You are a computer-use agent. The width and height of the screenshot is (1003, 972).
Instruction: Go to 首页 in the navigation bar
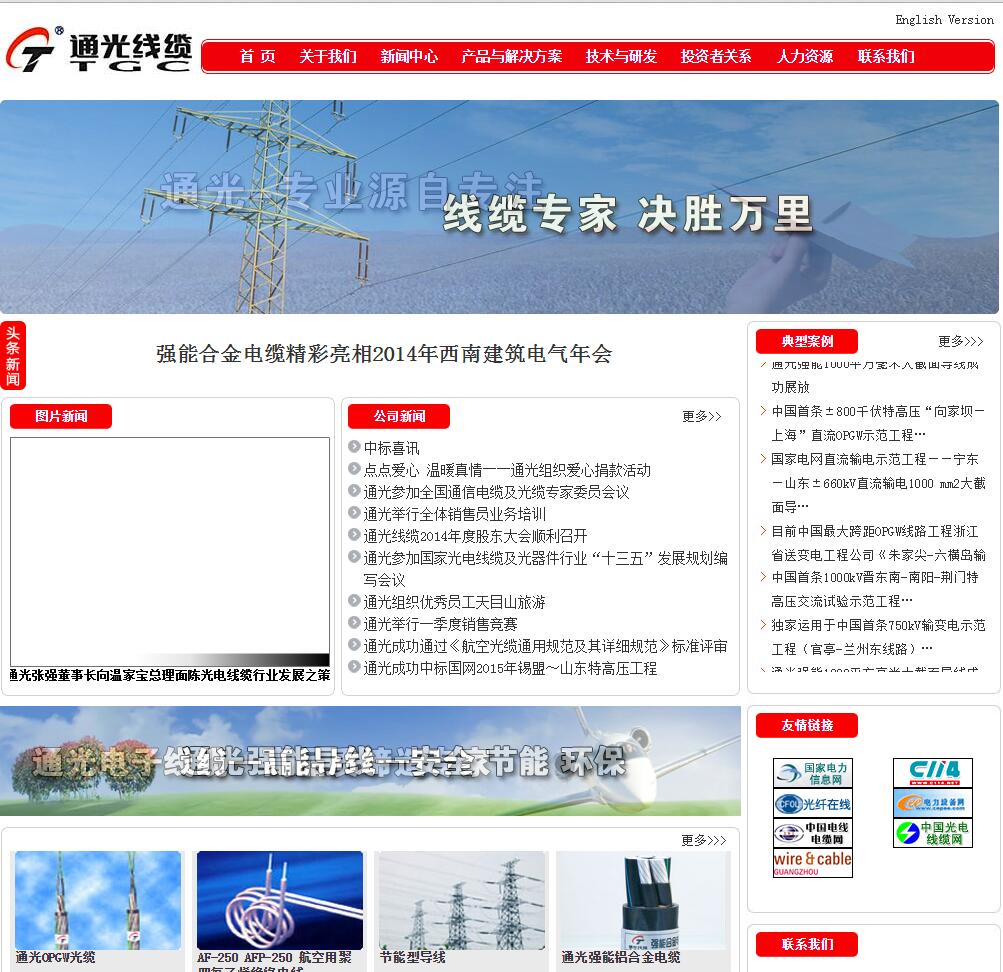tap(257, 56)
